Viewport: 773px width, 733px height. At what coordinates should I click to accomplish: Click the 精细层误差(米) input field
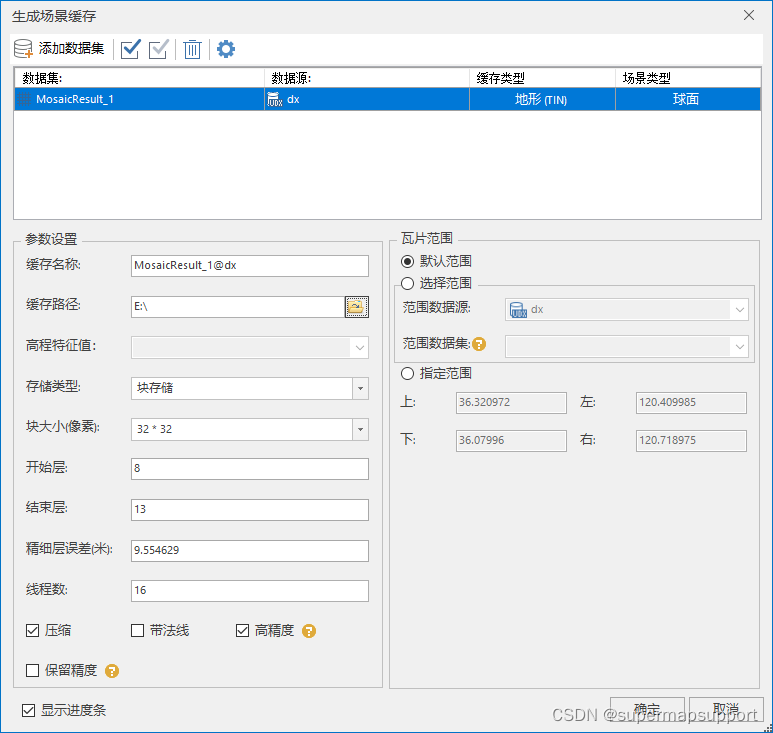coord(250,551)
